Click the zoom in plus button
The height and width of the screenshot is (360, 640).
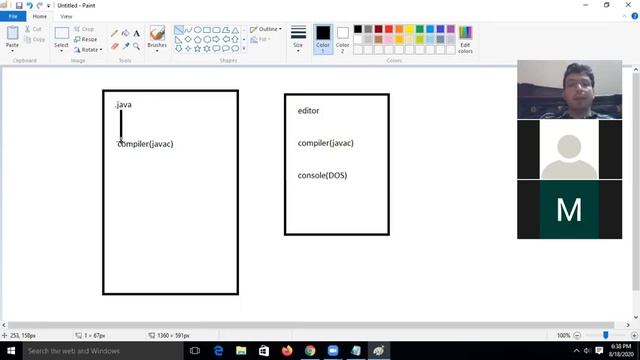634,336
